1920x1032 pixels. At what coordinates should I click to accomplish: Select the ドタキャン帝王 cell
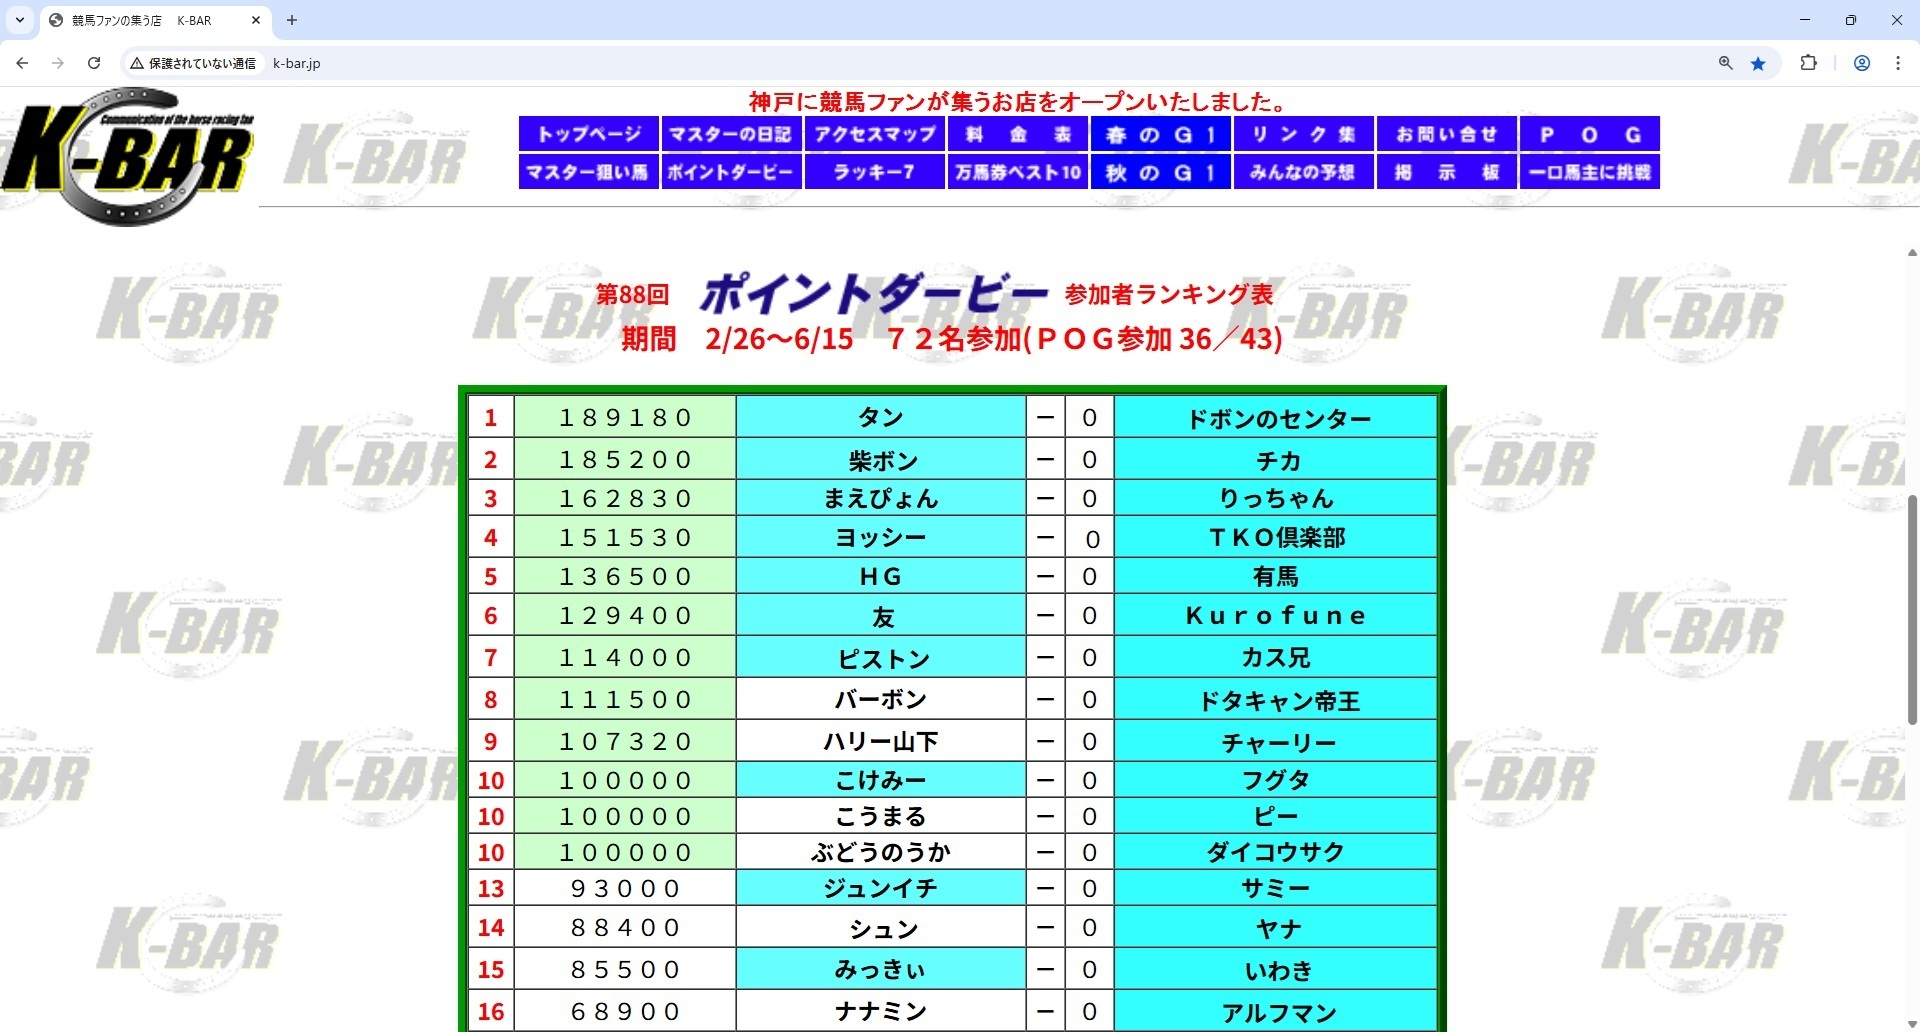click(1276, 699)
